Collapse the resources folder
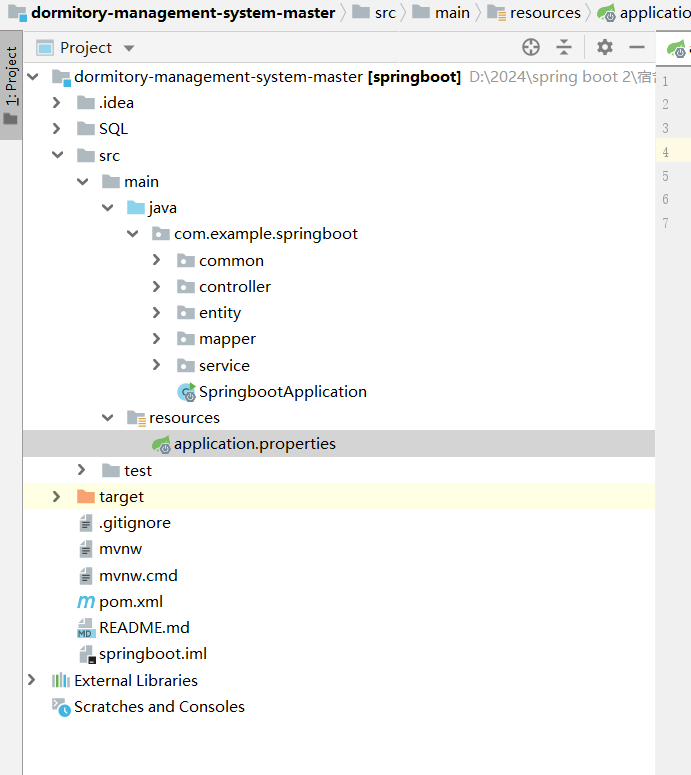691x775 pixels. (x=108, y=418)
